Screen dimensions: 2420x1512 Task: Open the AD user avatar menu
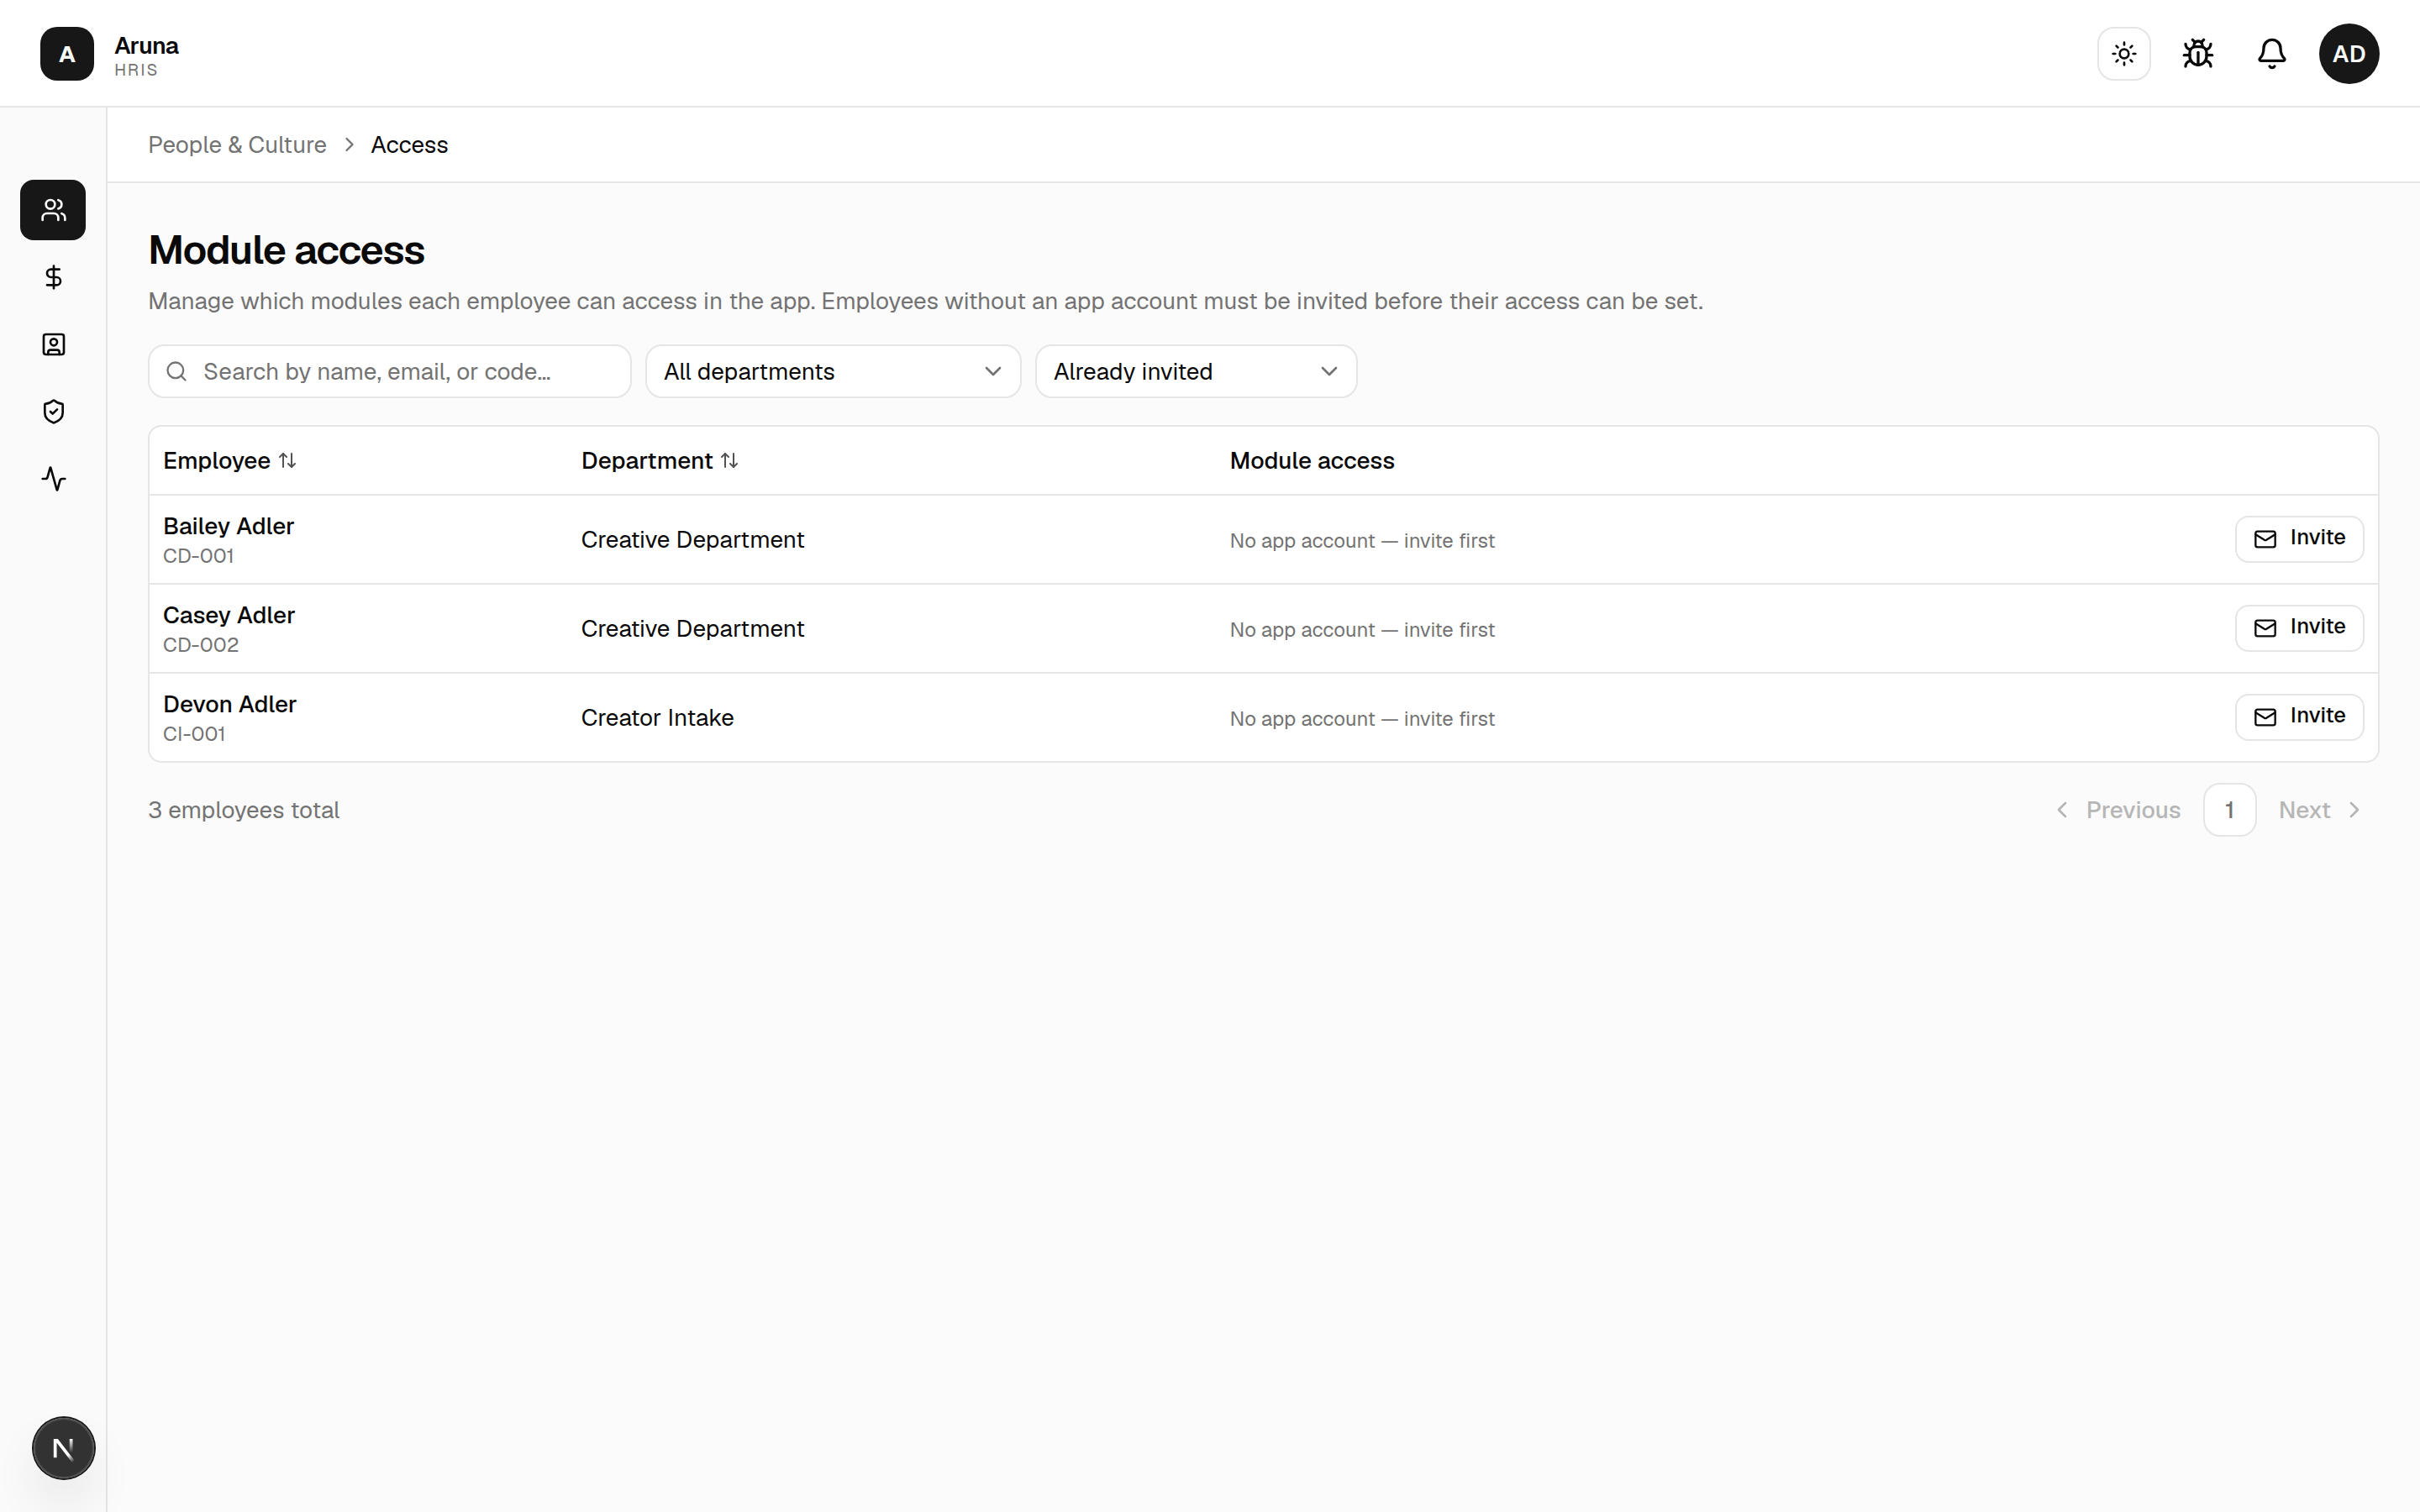(2348, 53)
